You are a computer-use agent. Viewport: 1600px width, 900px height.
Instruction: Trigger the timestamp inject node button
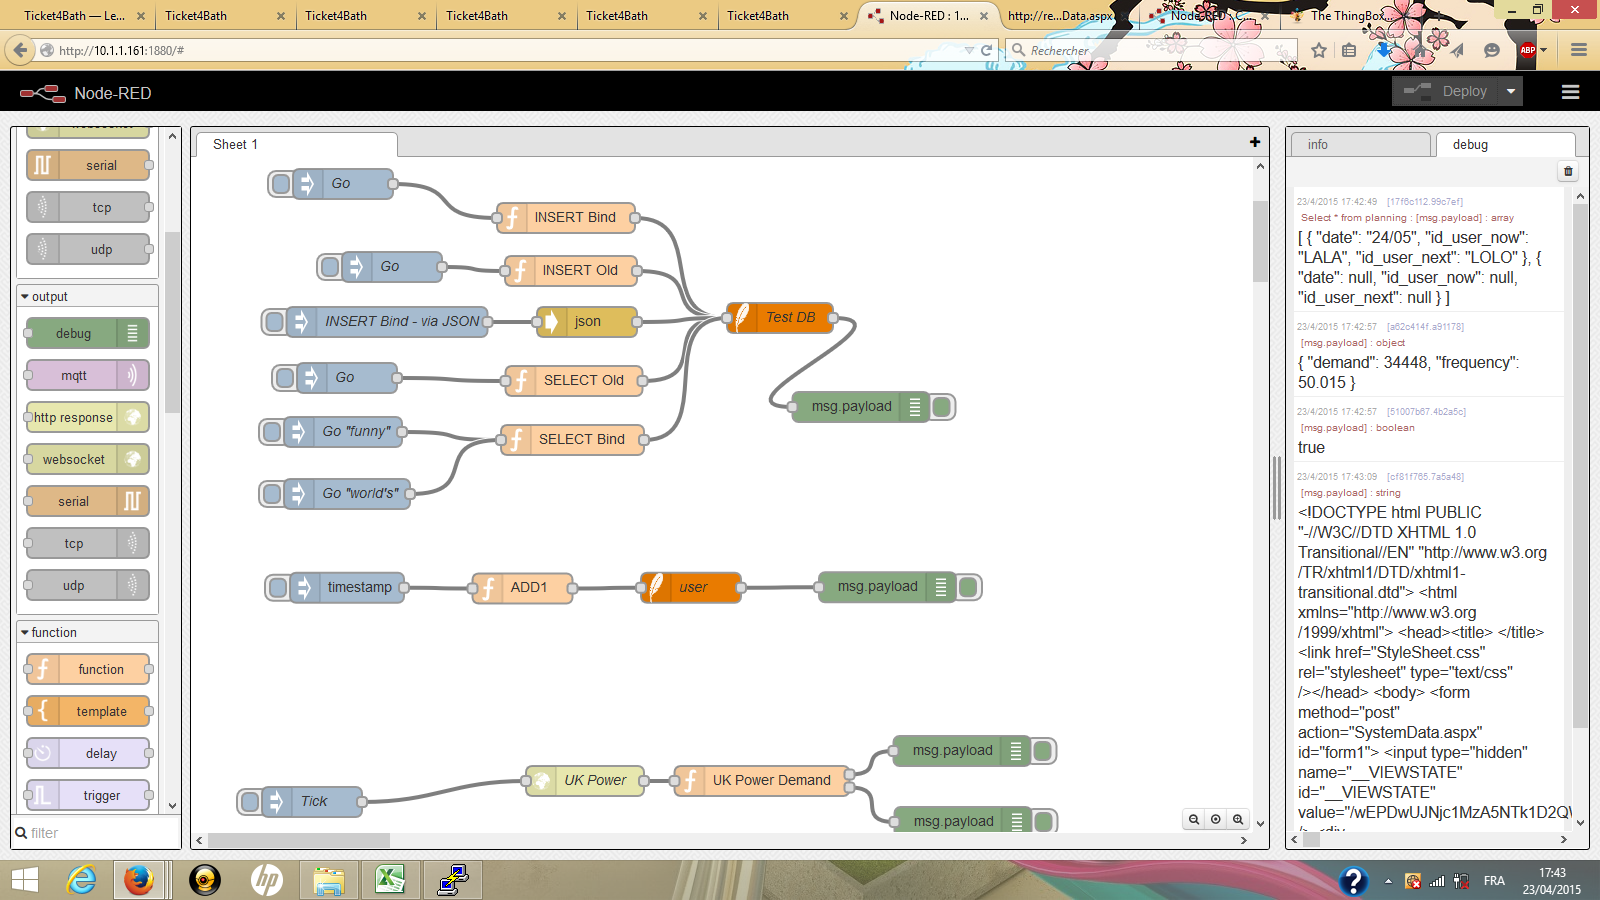click(x=279, y=587)
